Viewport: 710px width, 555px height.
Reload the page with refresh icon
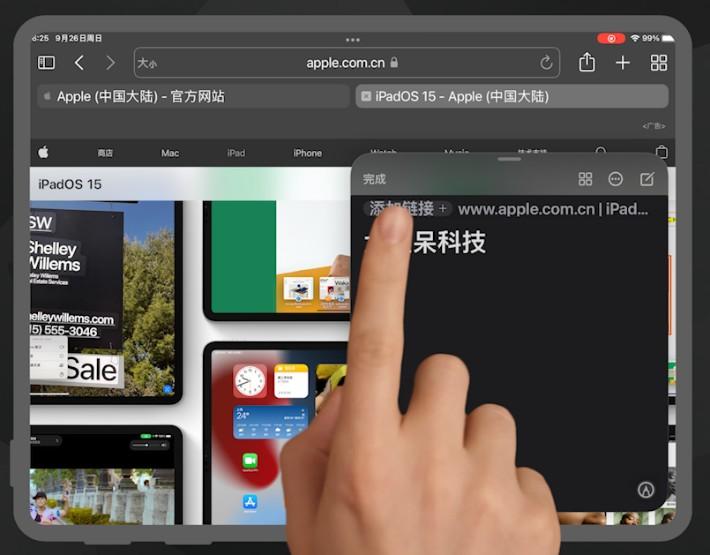[546, 62]
